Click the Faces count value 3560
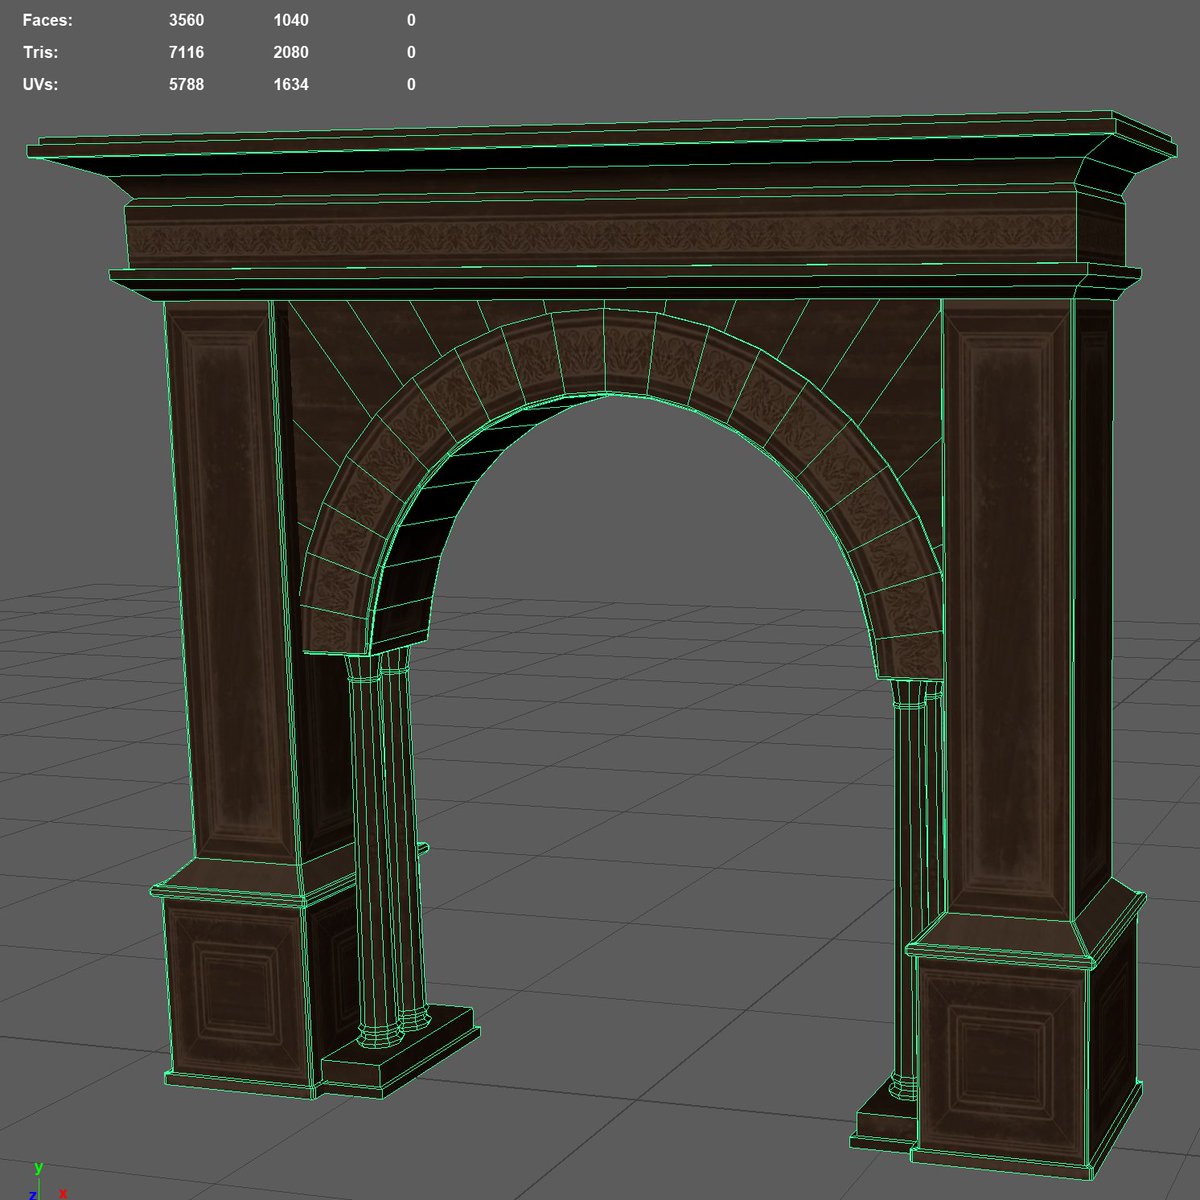1200x1200 pixels. coord(186,20)
